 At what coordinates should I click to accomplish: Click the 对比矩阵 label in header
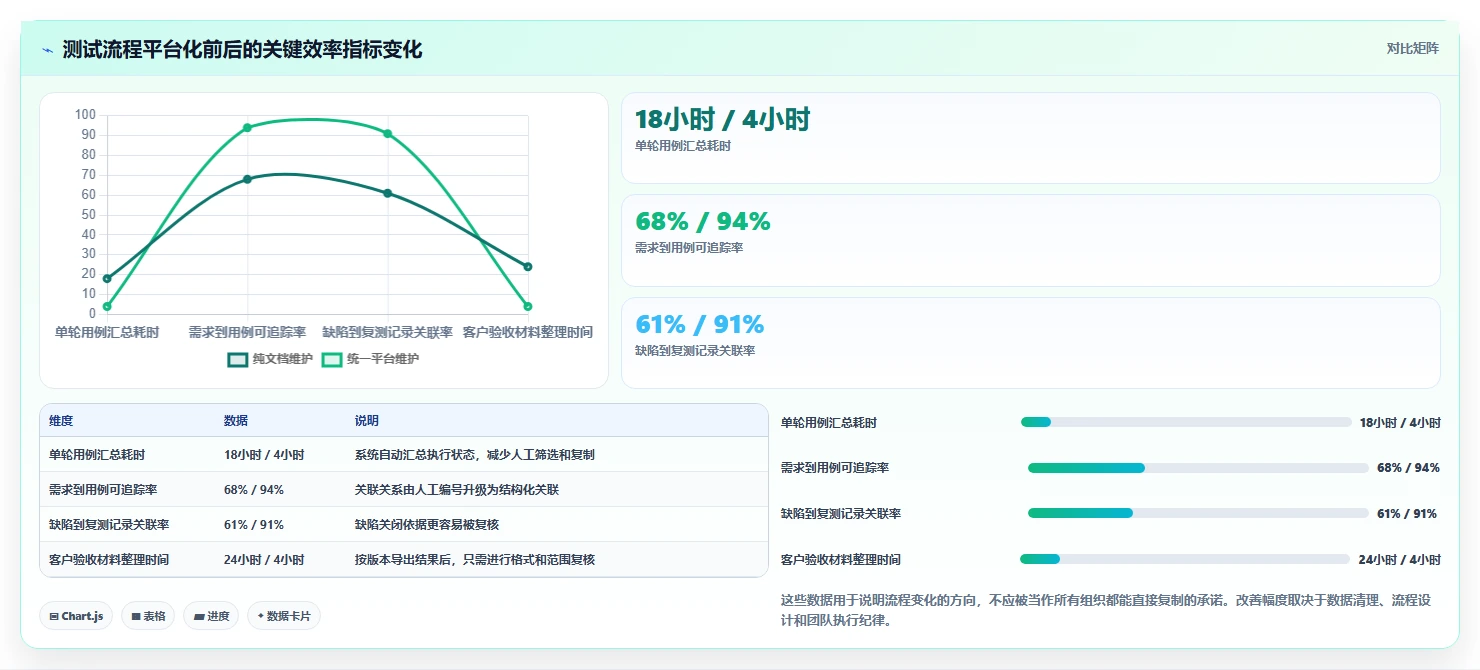(1412, 48)
